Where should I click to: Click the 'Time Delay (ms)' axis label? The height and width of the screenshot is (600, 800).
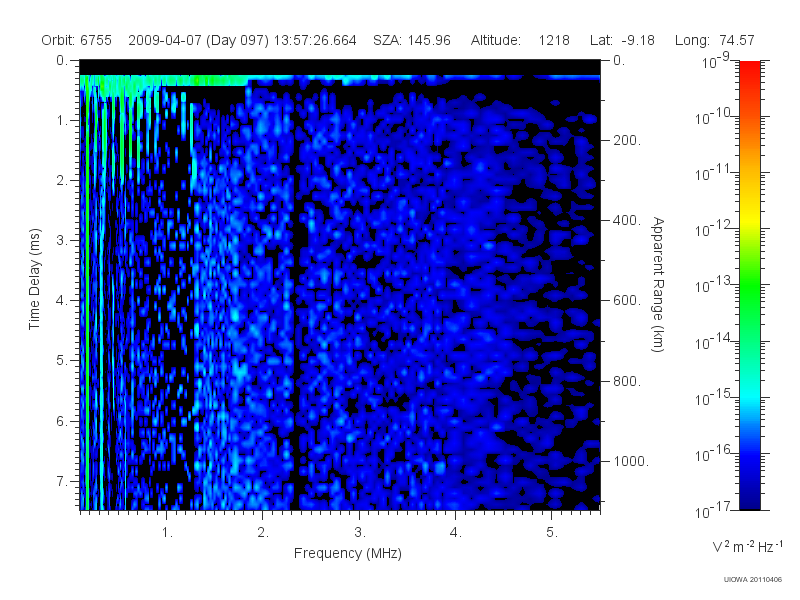tap(34, 279)
